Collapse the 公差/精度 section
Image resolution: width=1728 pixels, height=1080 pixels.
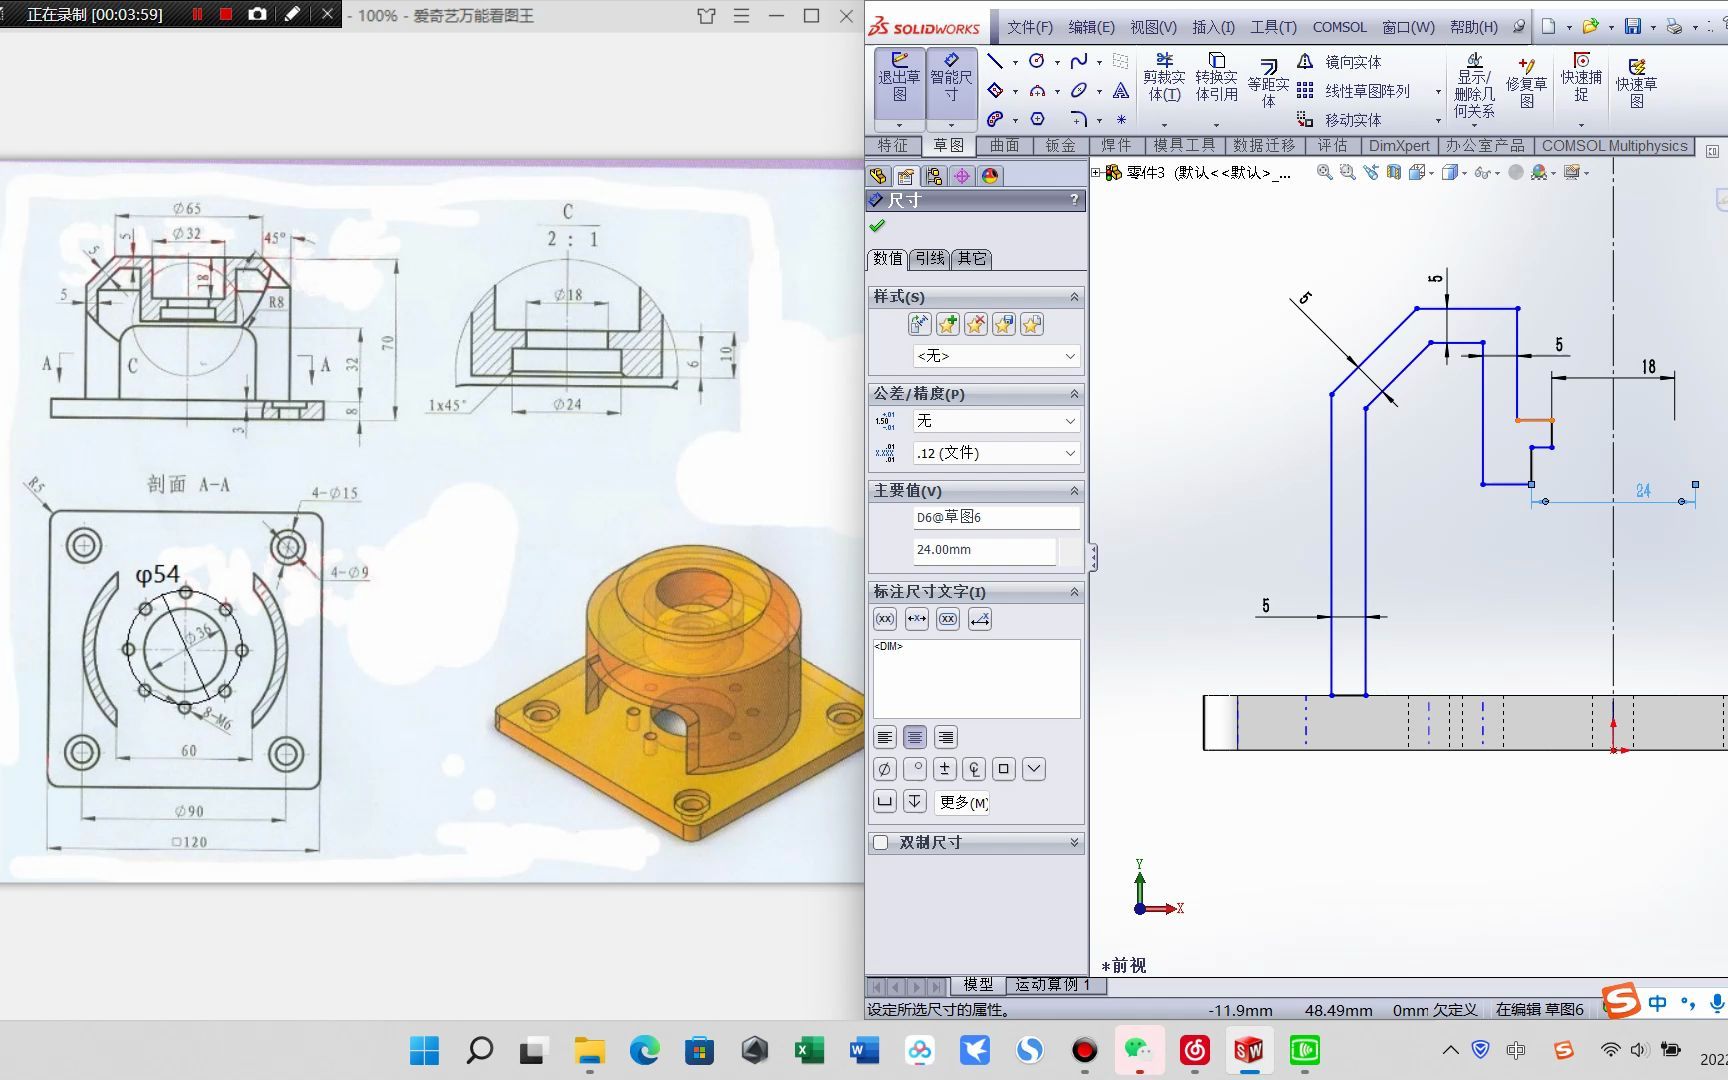[1073, 394]
